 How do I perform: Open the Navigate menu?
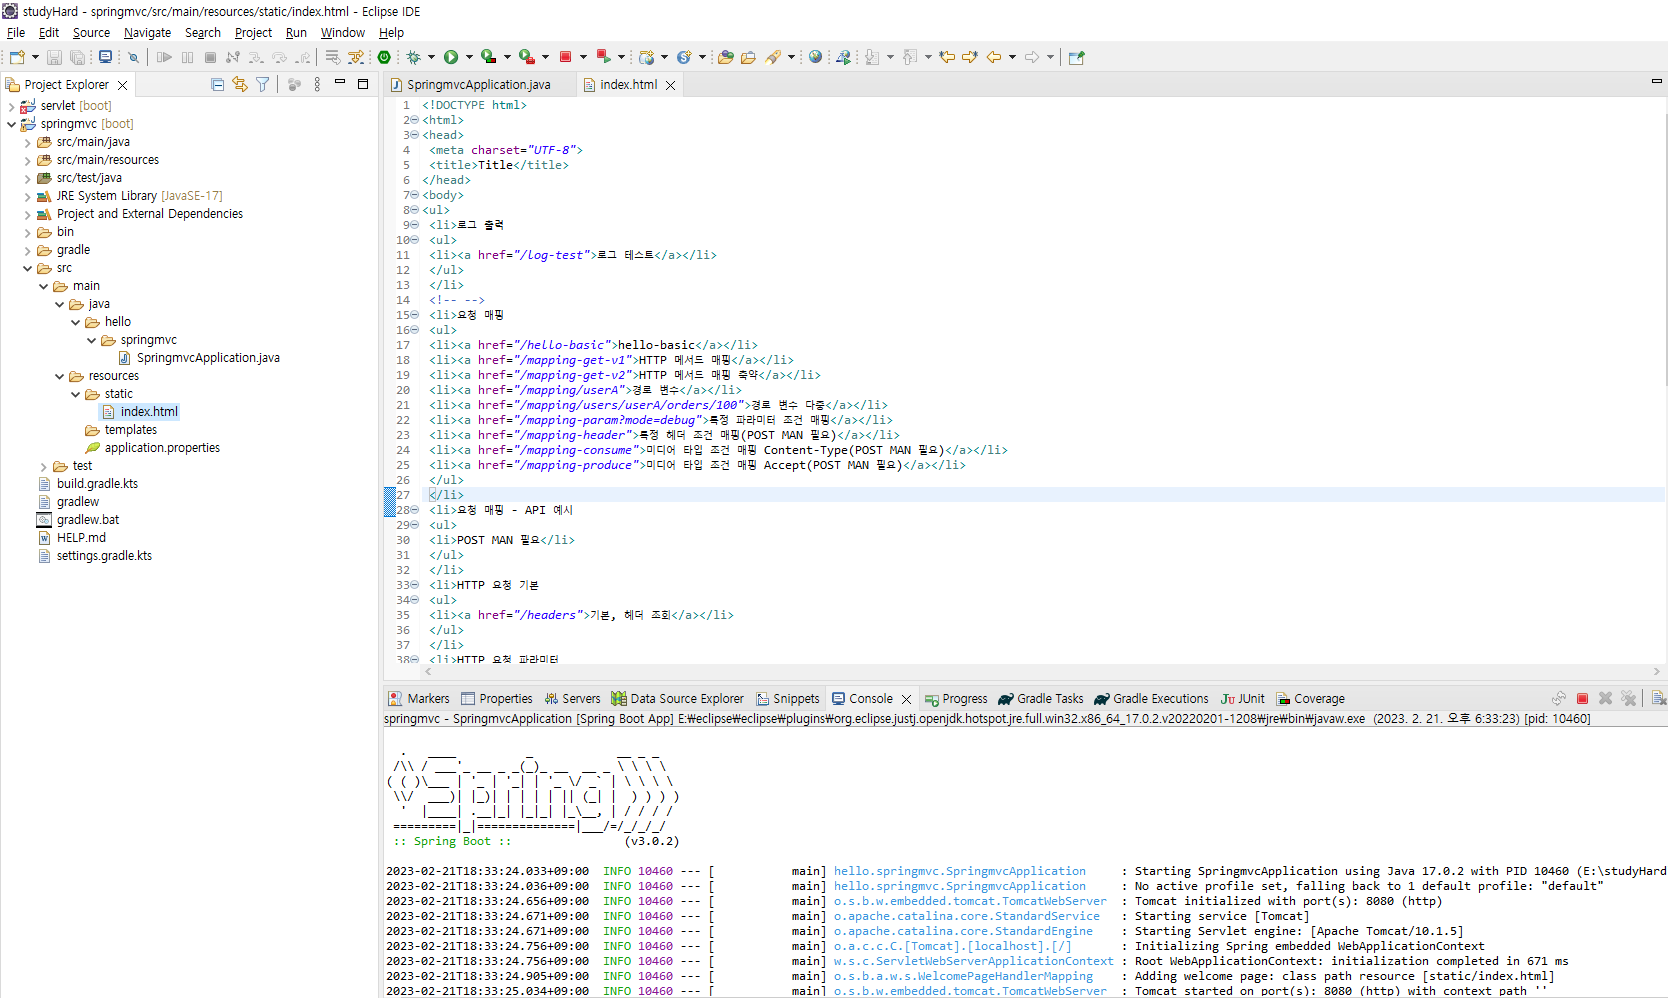(147, 33)
